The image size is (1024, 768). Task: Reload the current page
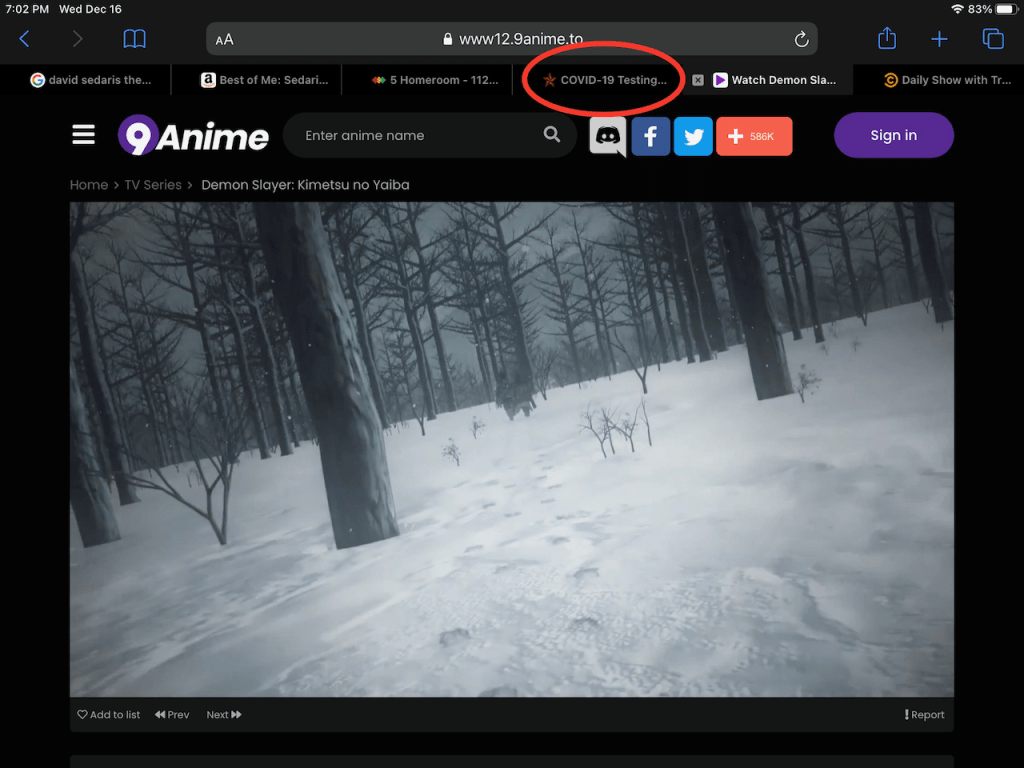click(801, 39)
